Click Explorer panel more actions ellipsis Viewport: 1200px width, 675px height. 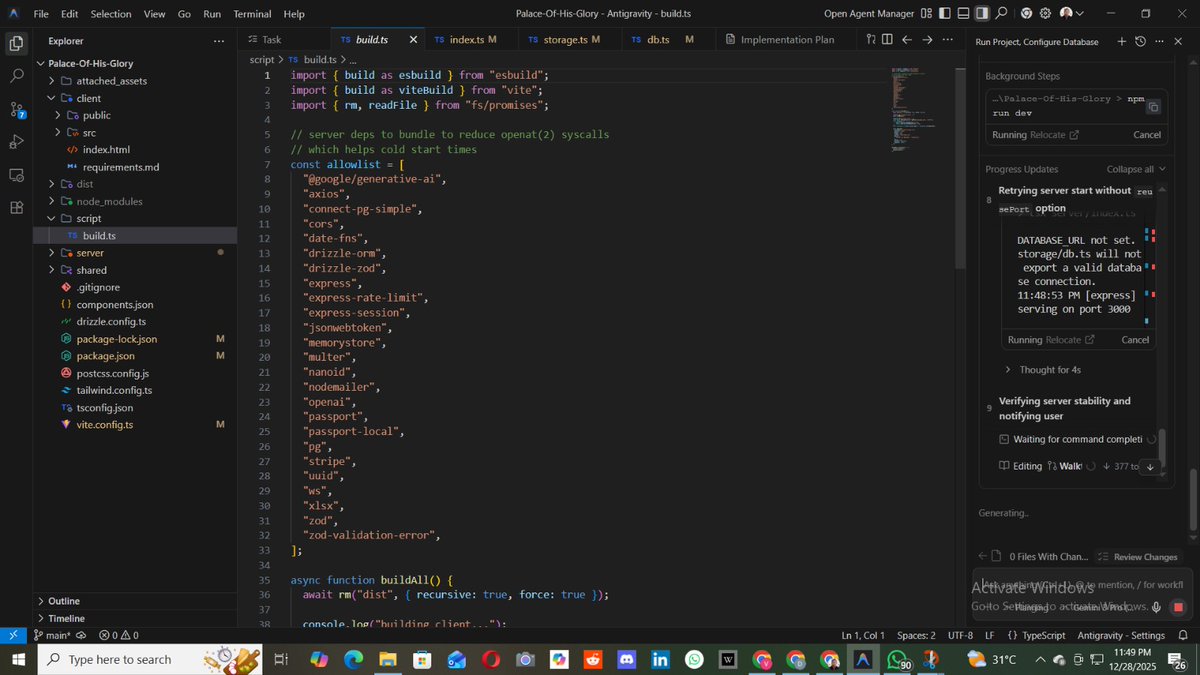[219, 41]
